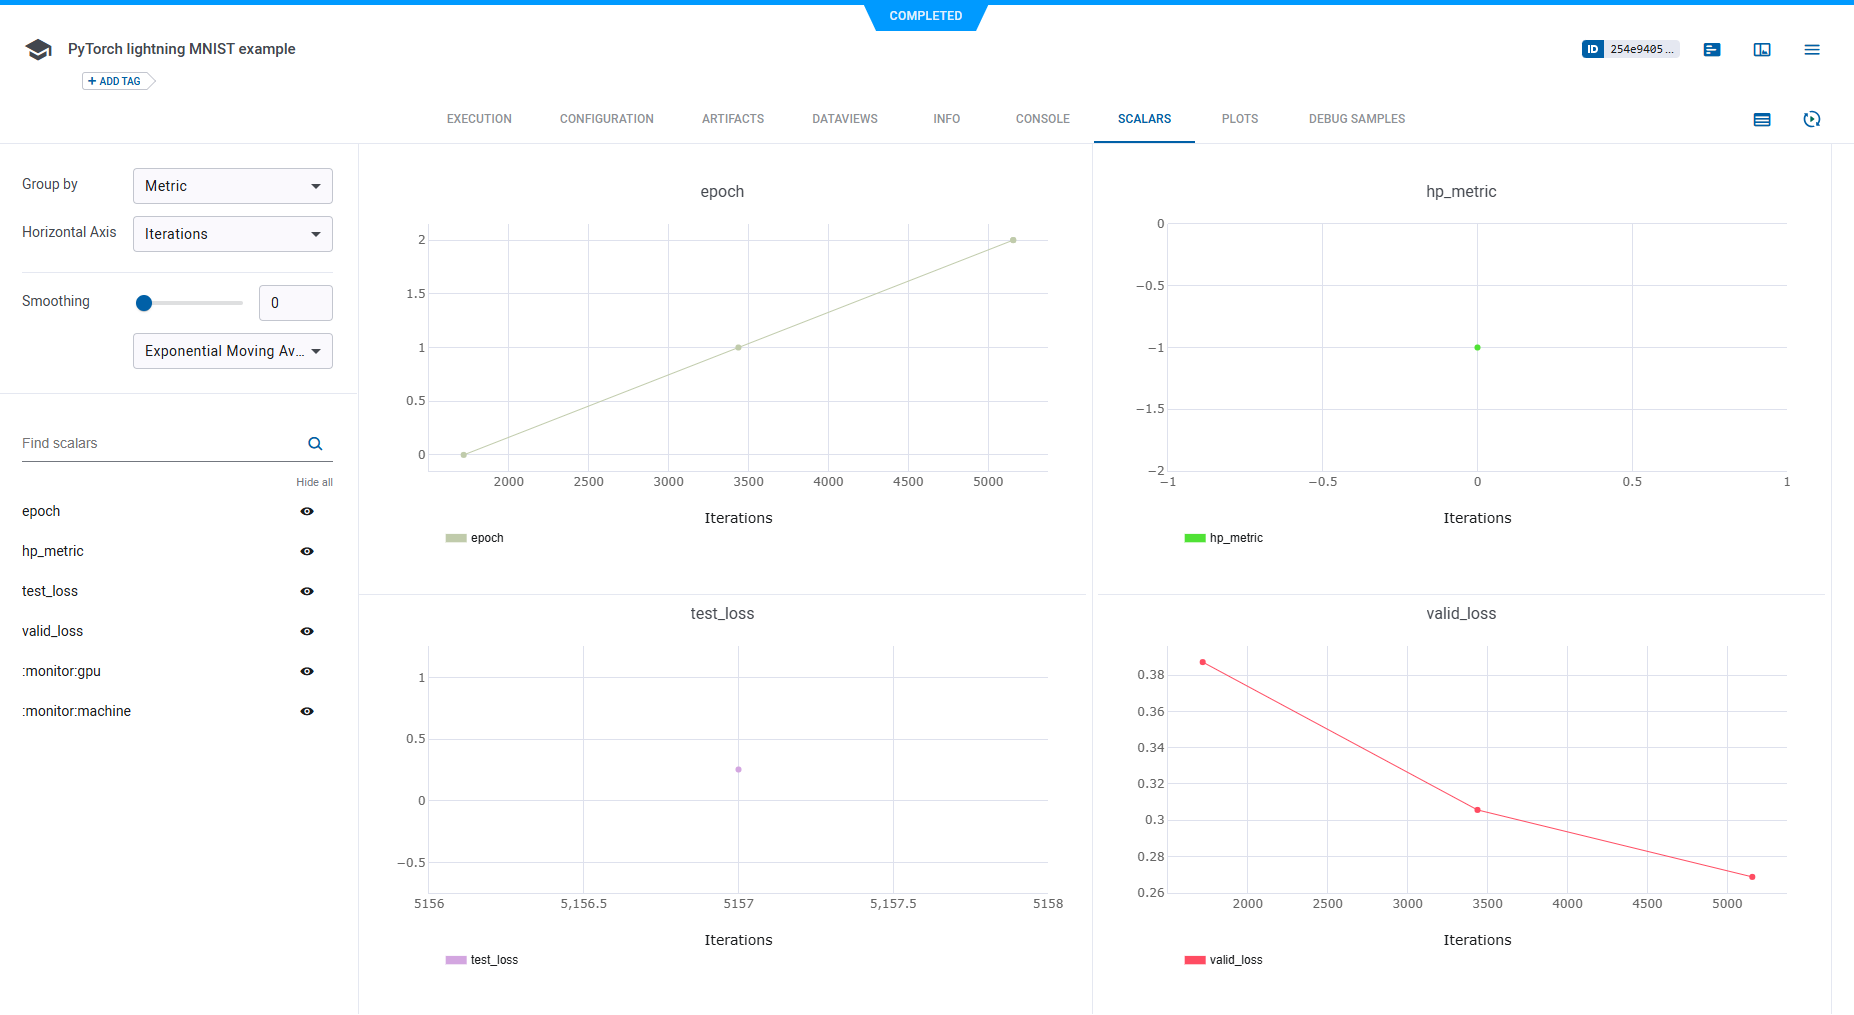Open the DEBUG SAMPLES tab

point(1356,119)
